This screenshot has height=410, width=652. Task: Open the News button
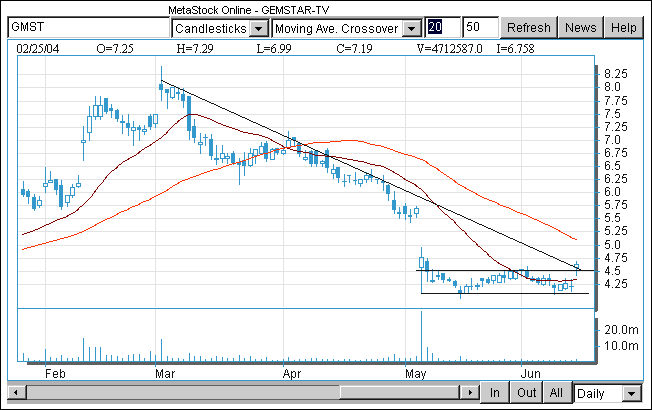click(x=580, y=28)
